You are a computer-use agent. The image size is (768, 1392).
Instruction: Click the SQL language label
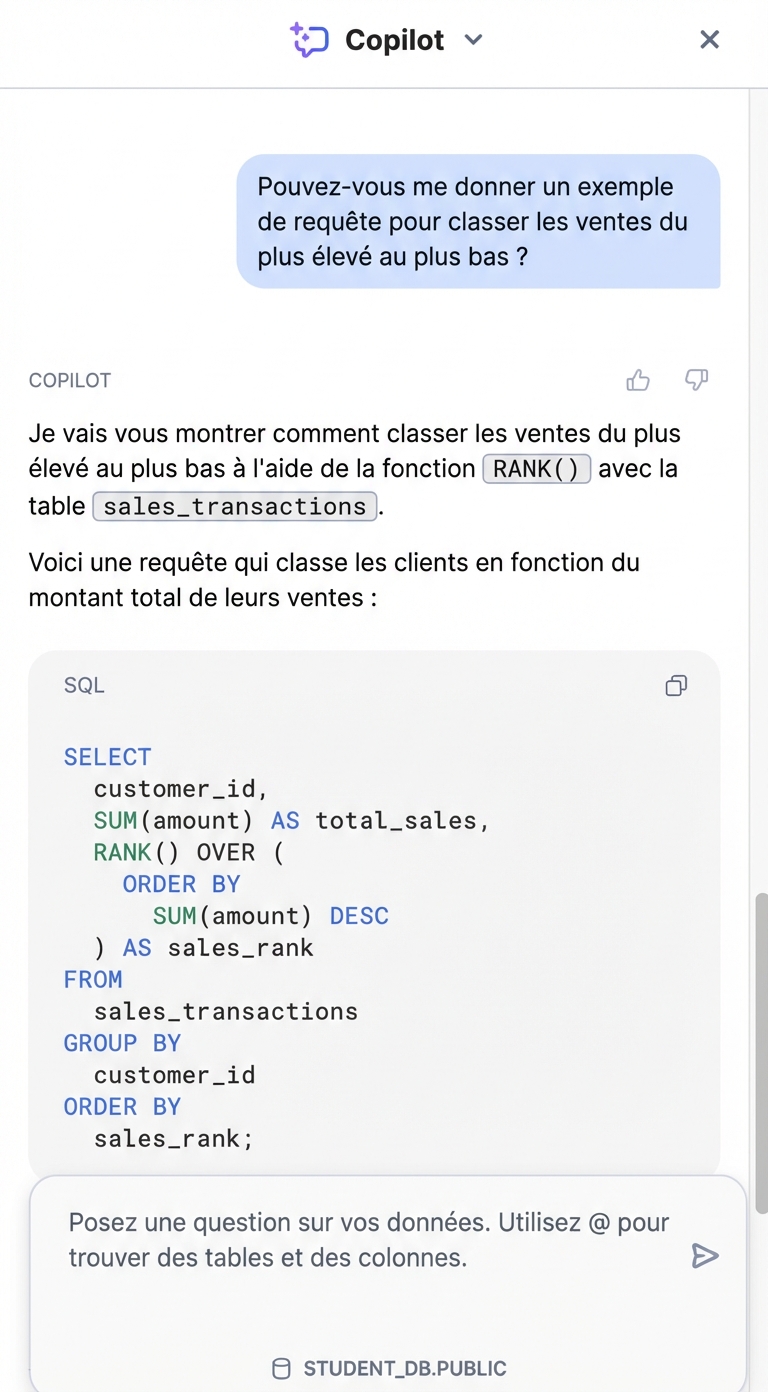point(84,686)
